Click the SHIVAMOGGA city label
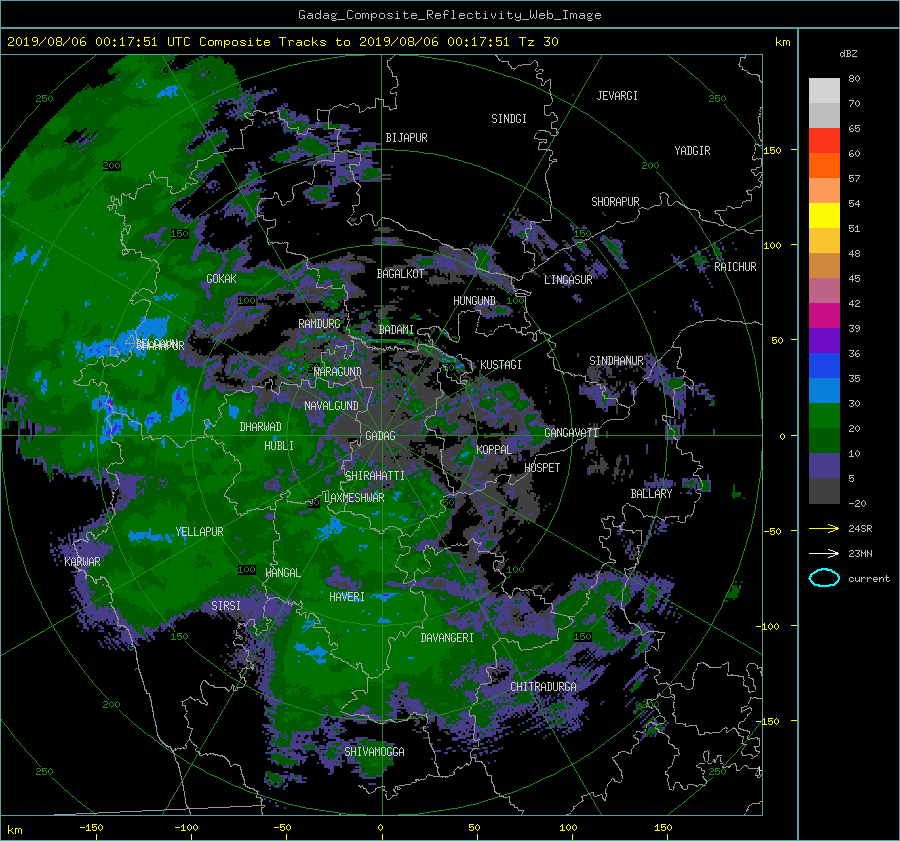900x841 pixels. [x=374, y=751]
